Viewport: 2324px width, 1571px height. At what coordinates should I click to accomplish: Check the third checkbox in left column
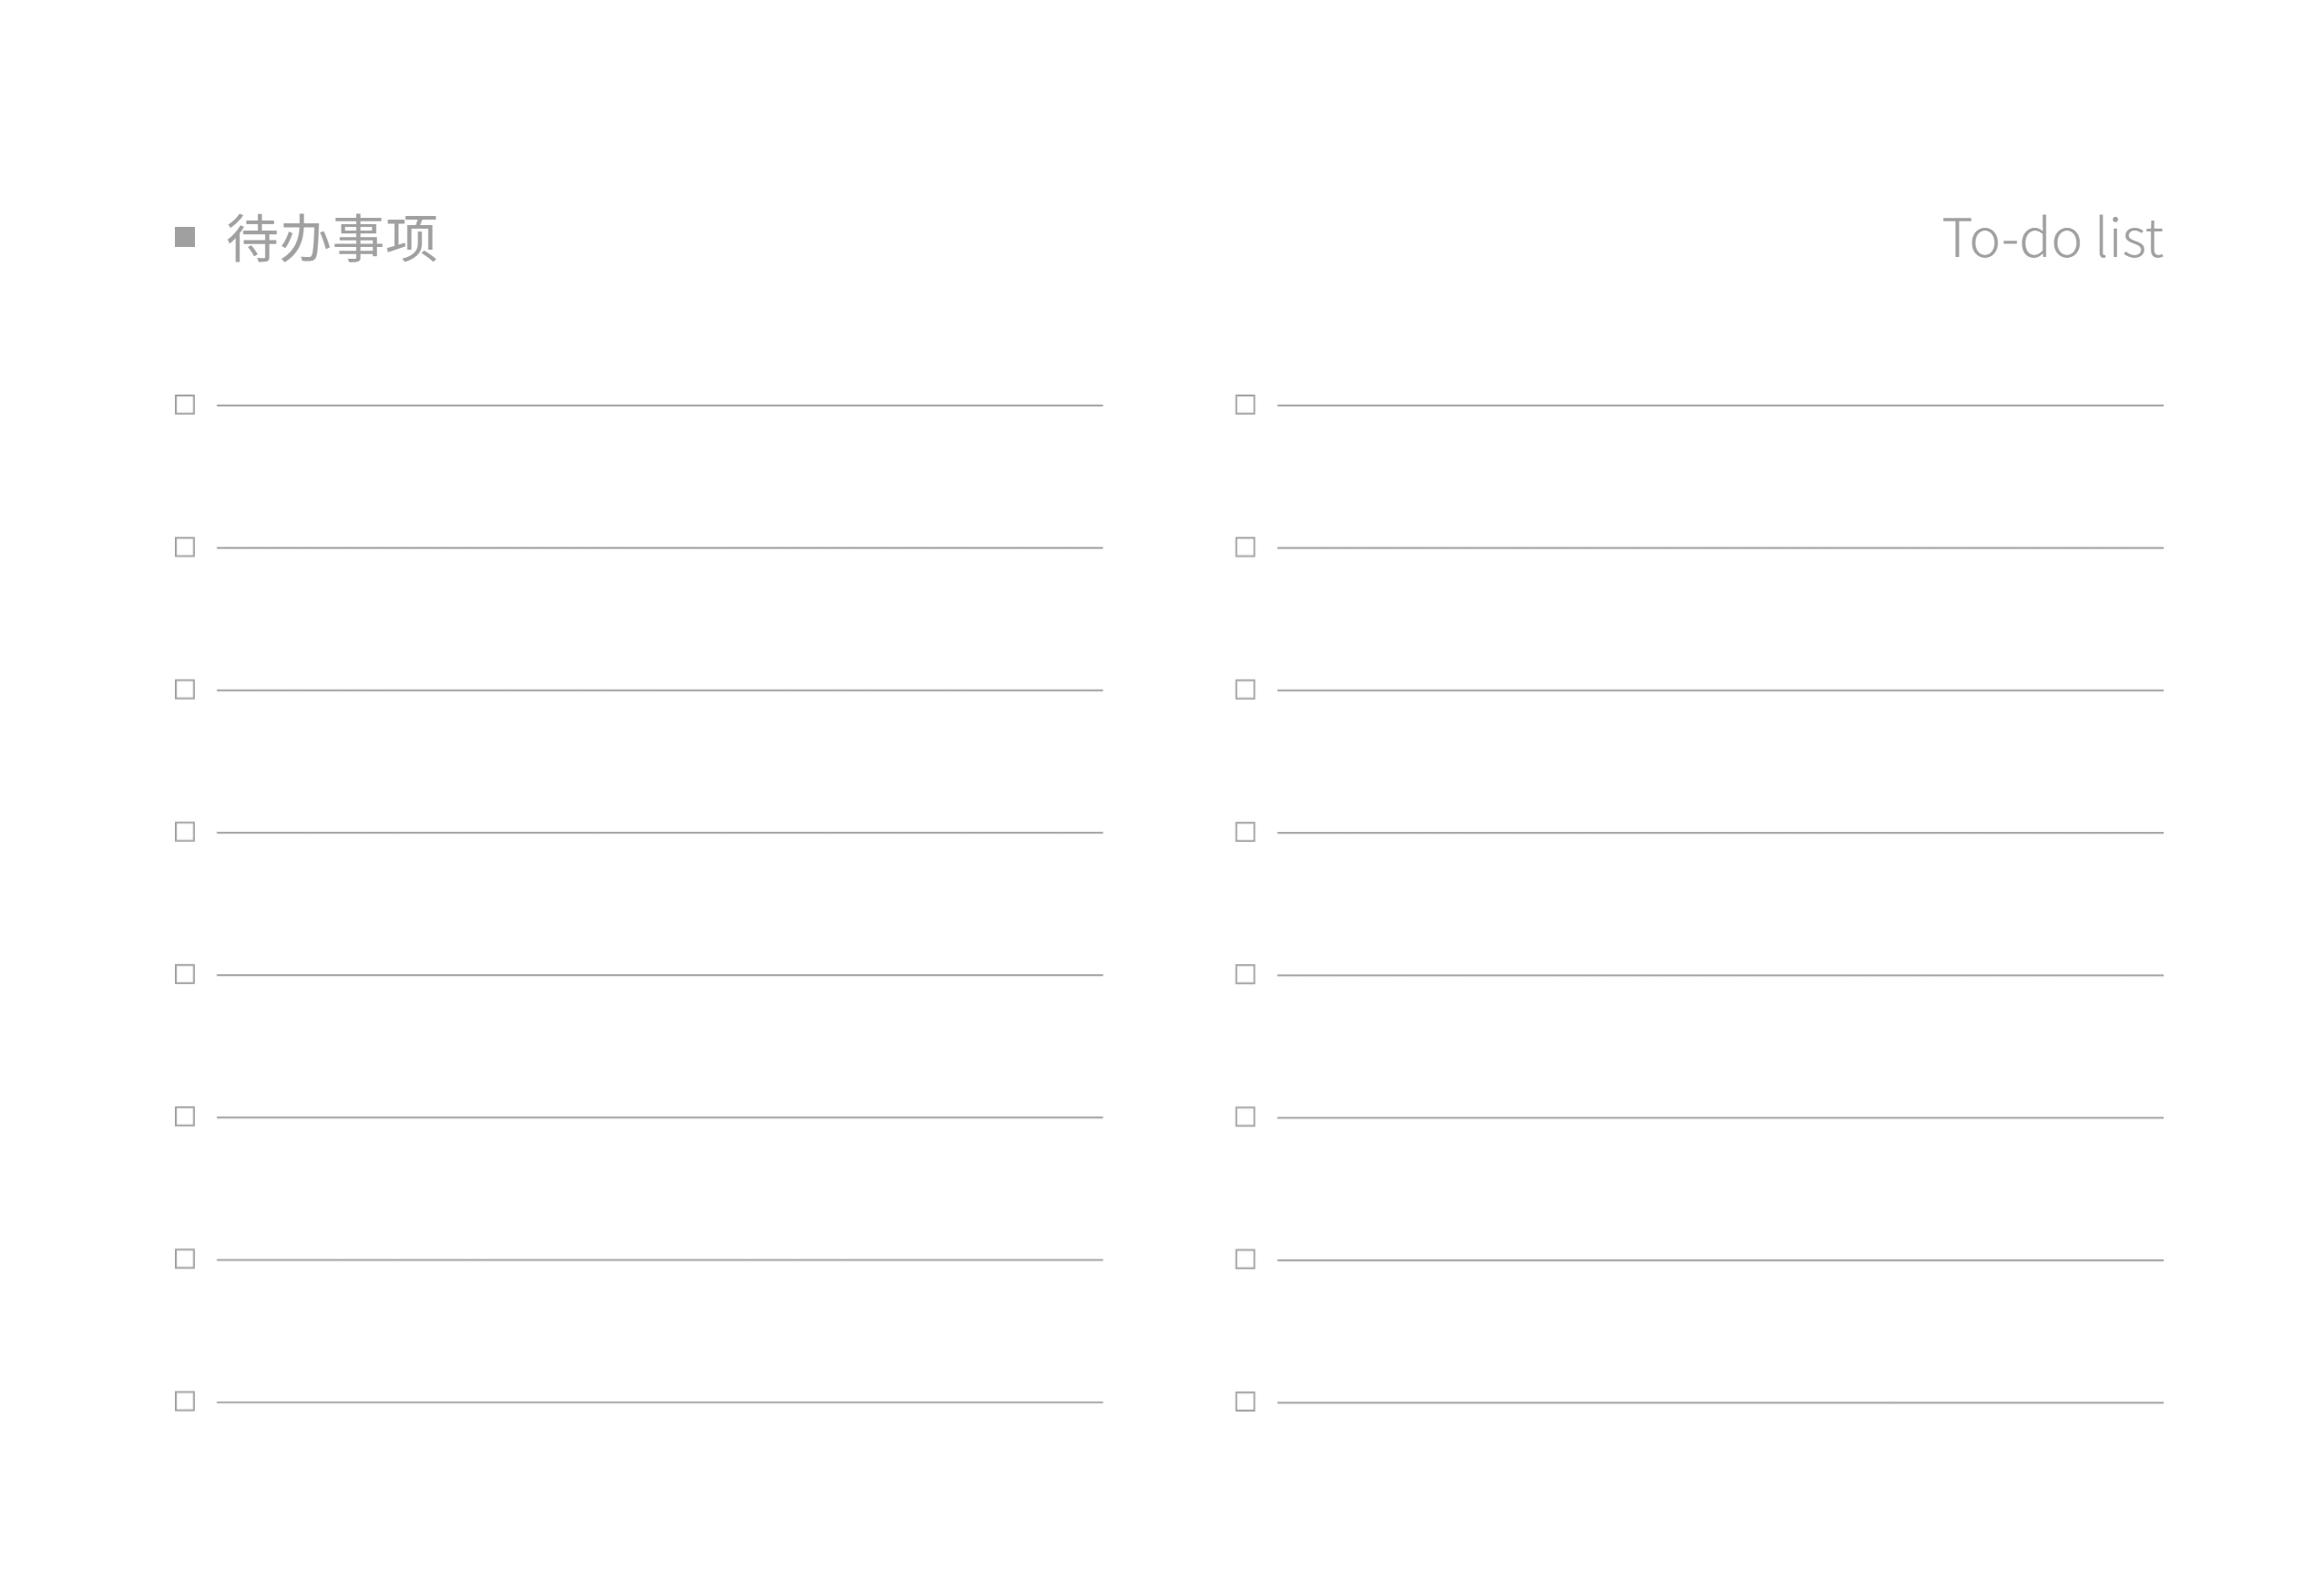(x=185, y=690)
